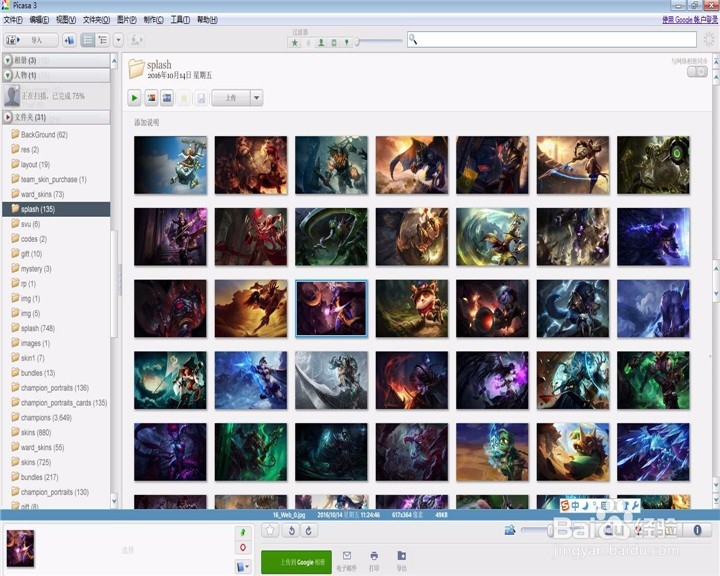
Task: Open the 工具(T) menu
Action: pos(180,20)
